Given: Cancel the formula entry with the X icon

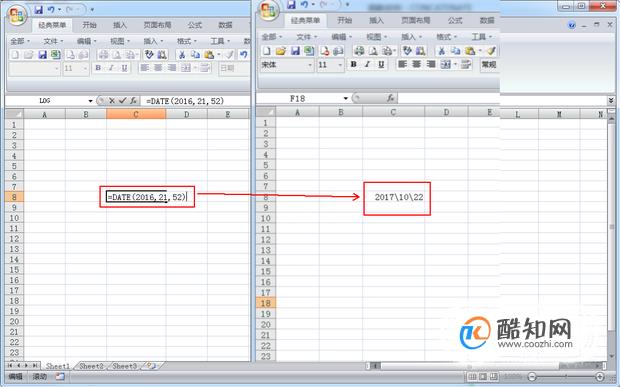Looking at the screenshot, I should tap(112, 101).
